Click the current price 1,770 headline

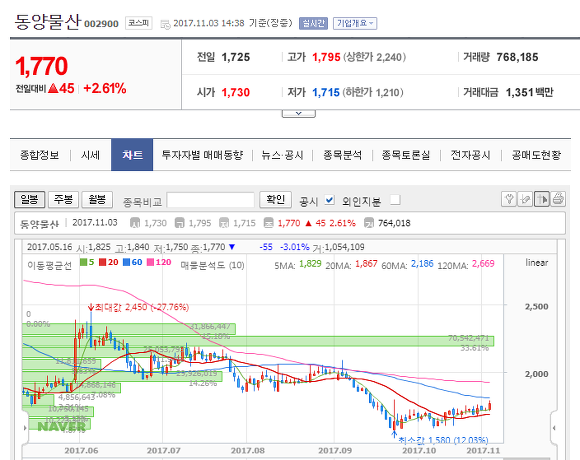coord(41,66)
